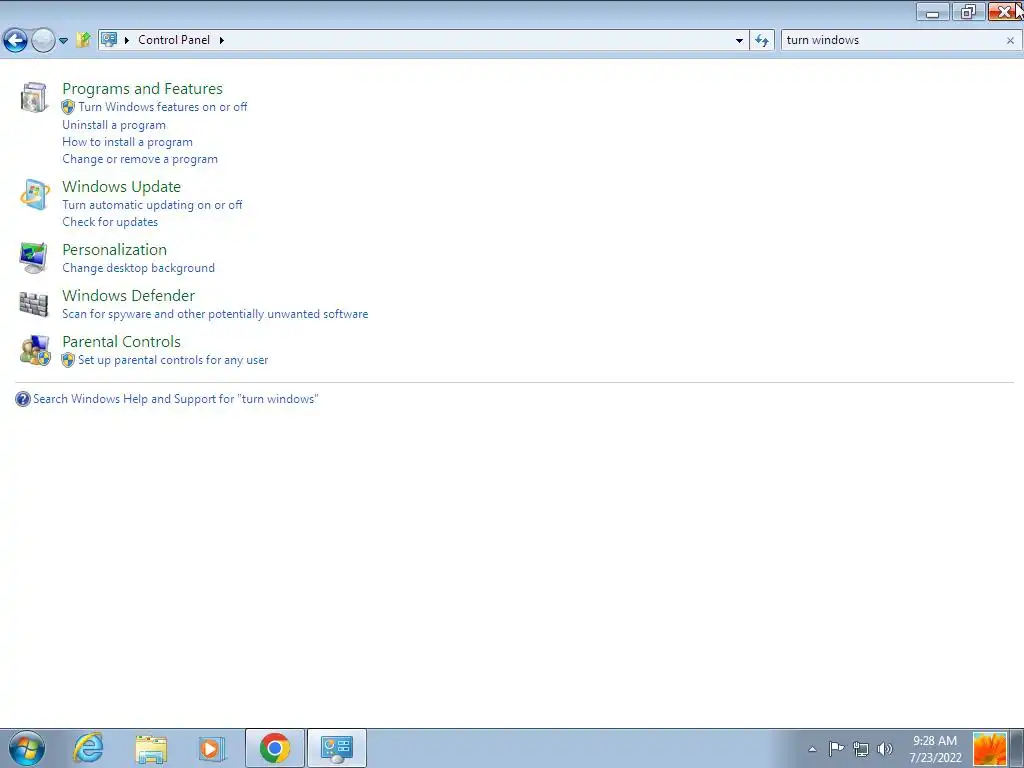Click Control Panel taskbar button
Image resolution: width=1024 pixels, height=768 pixels.
click(337, 748)
